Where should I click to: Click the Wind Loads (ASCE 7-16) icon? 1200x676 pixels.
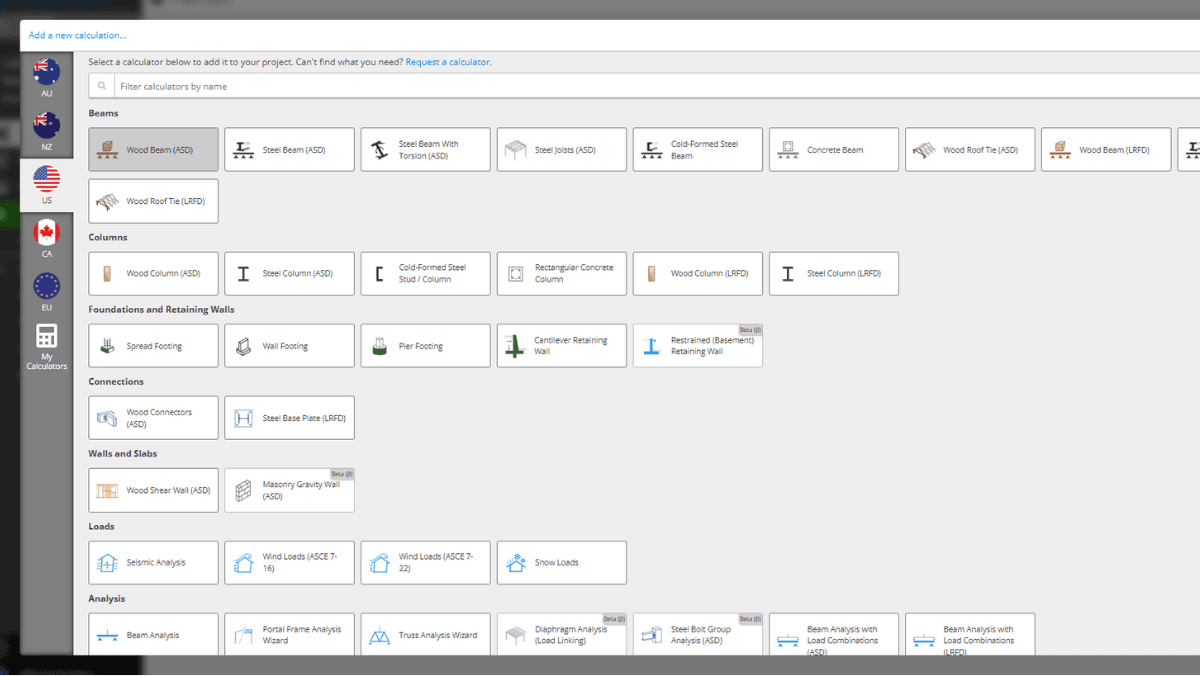point(243,563)
